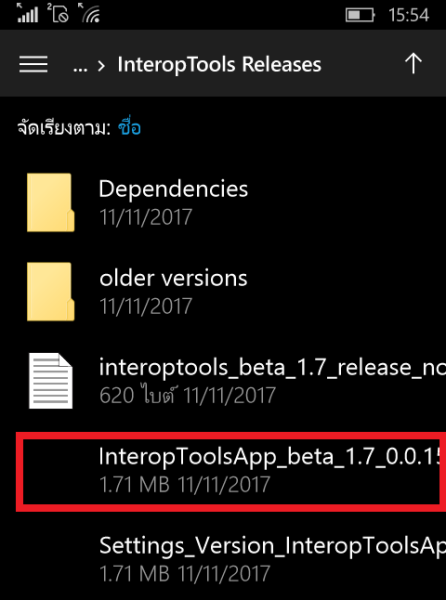Tap the second SIM no-service icon
The height and width of the screenshot is (600, 446).
[58, 13]
